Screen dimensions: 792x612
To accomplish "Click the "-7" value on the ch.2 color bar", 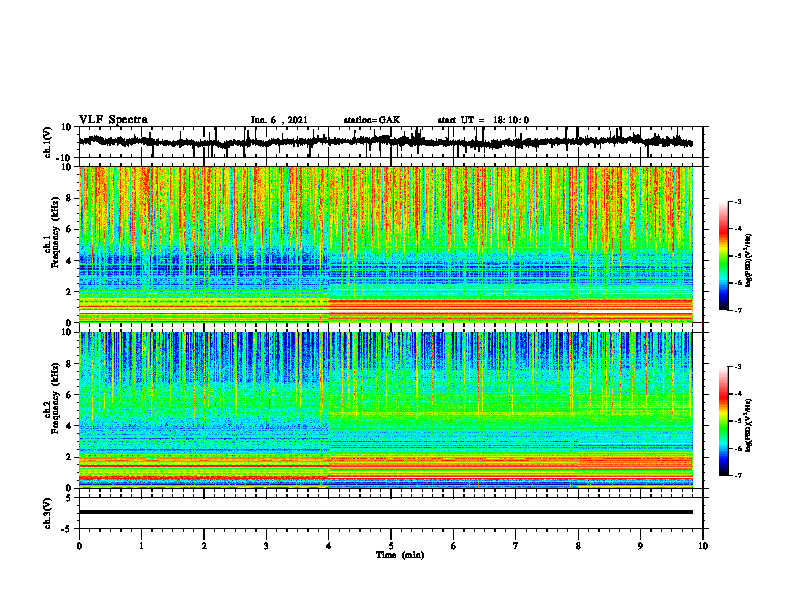I will tap(738, 475).
